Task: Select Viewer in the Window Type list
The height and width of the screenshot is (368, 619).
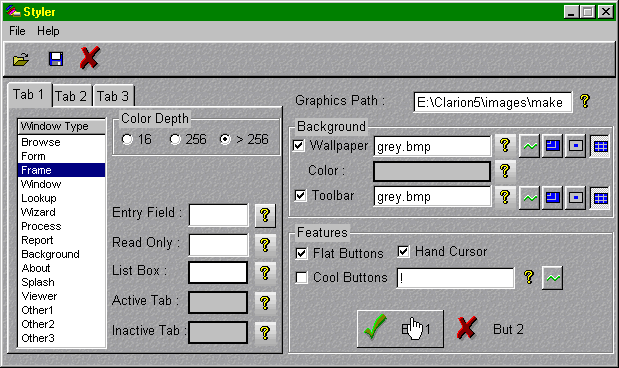Action: click(62, 296)
